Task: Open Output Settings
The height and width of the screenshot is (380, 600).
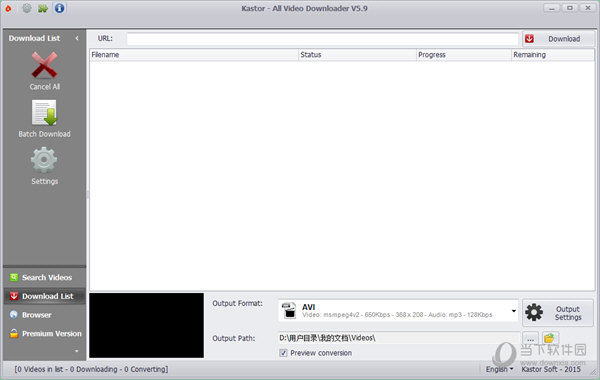Action: (558, 313)
